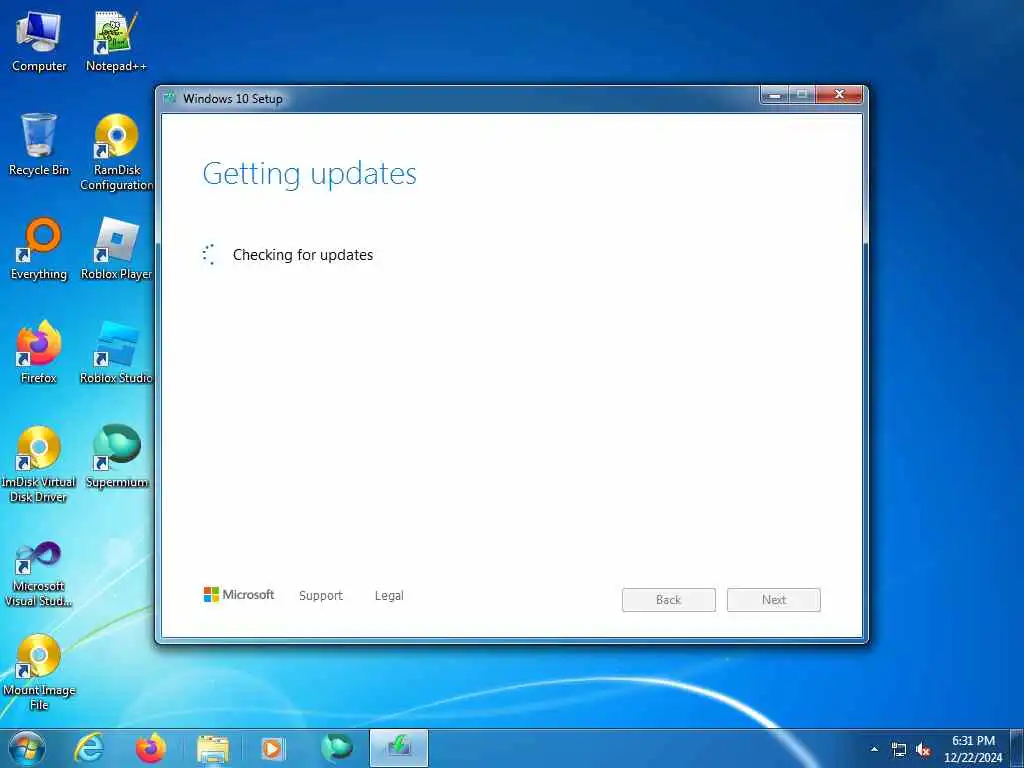Select the Windows 10 Setup taskbar button
This screenshot has height=768, width=1024.
[x=398, y=748]
